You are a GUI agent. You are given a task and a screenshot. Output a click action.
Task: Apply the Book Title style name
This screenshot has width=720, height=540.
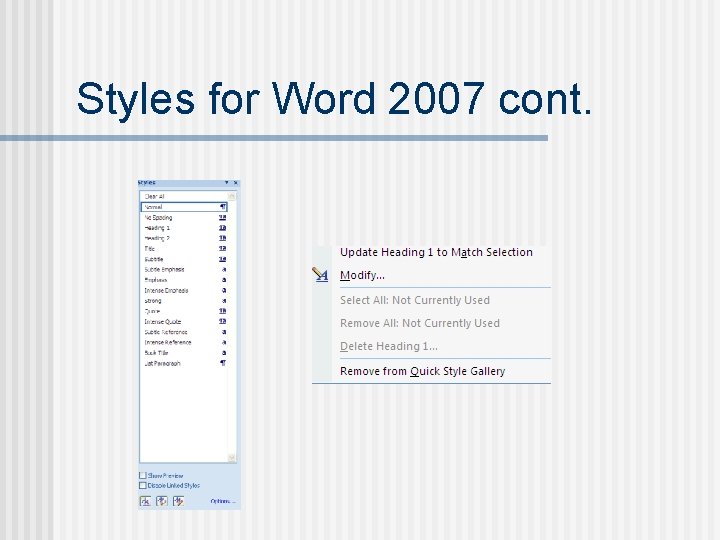coord(157,353)
